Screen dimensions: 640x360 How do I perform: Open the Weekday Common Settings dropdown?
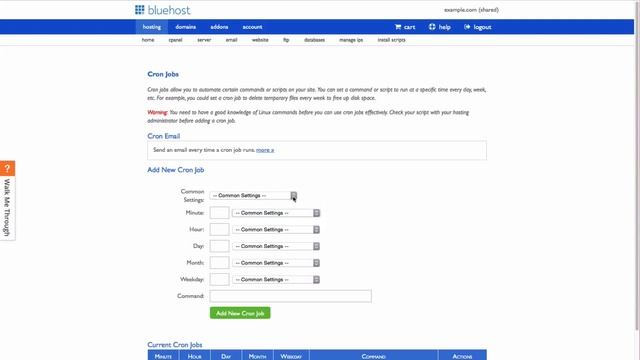click(276, 280)
